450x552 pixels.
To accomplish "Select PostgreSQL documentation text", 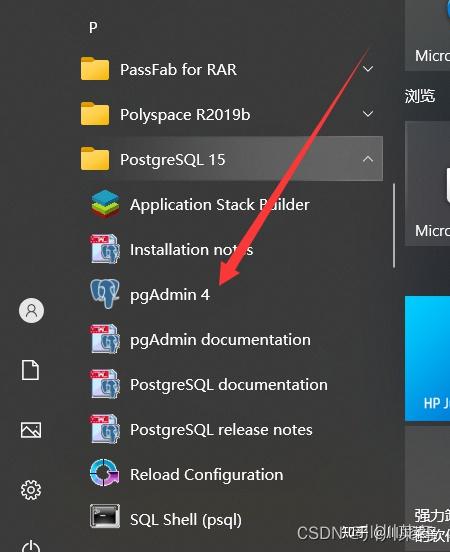I will click(229, 385).
